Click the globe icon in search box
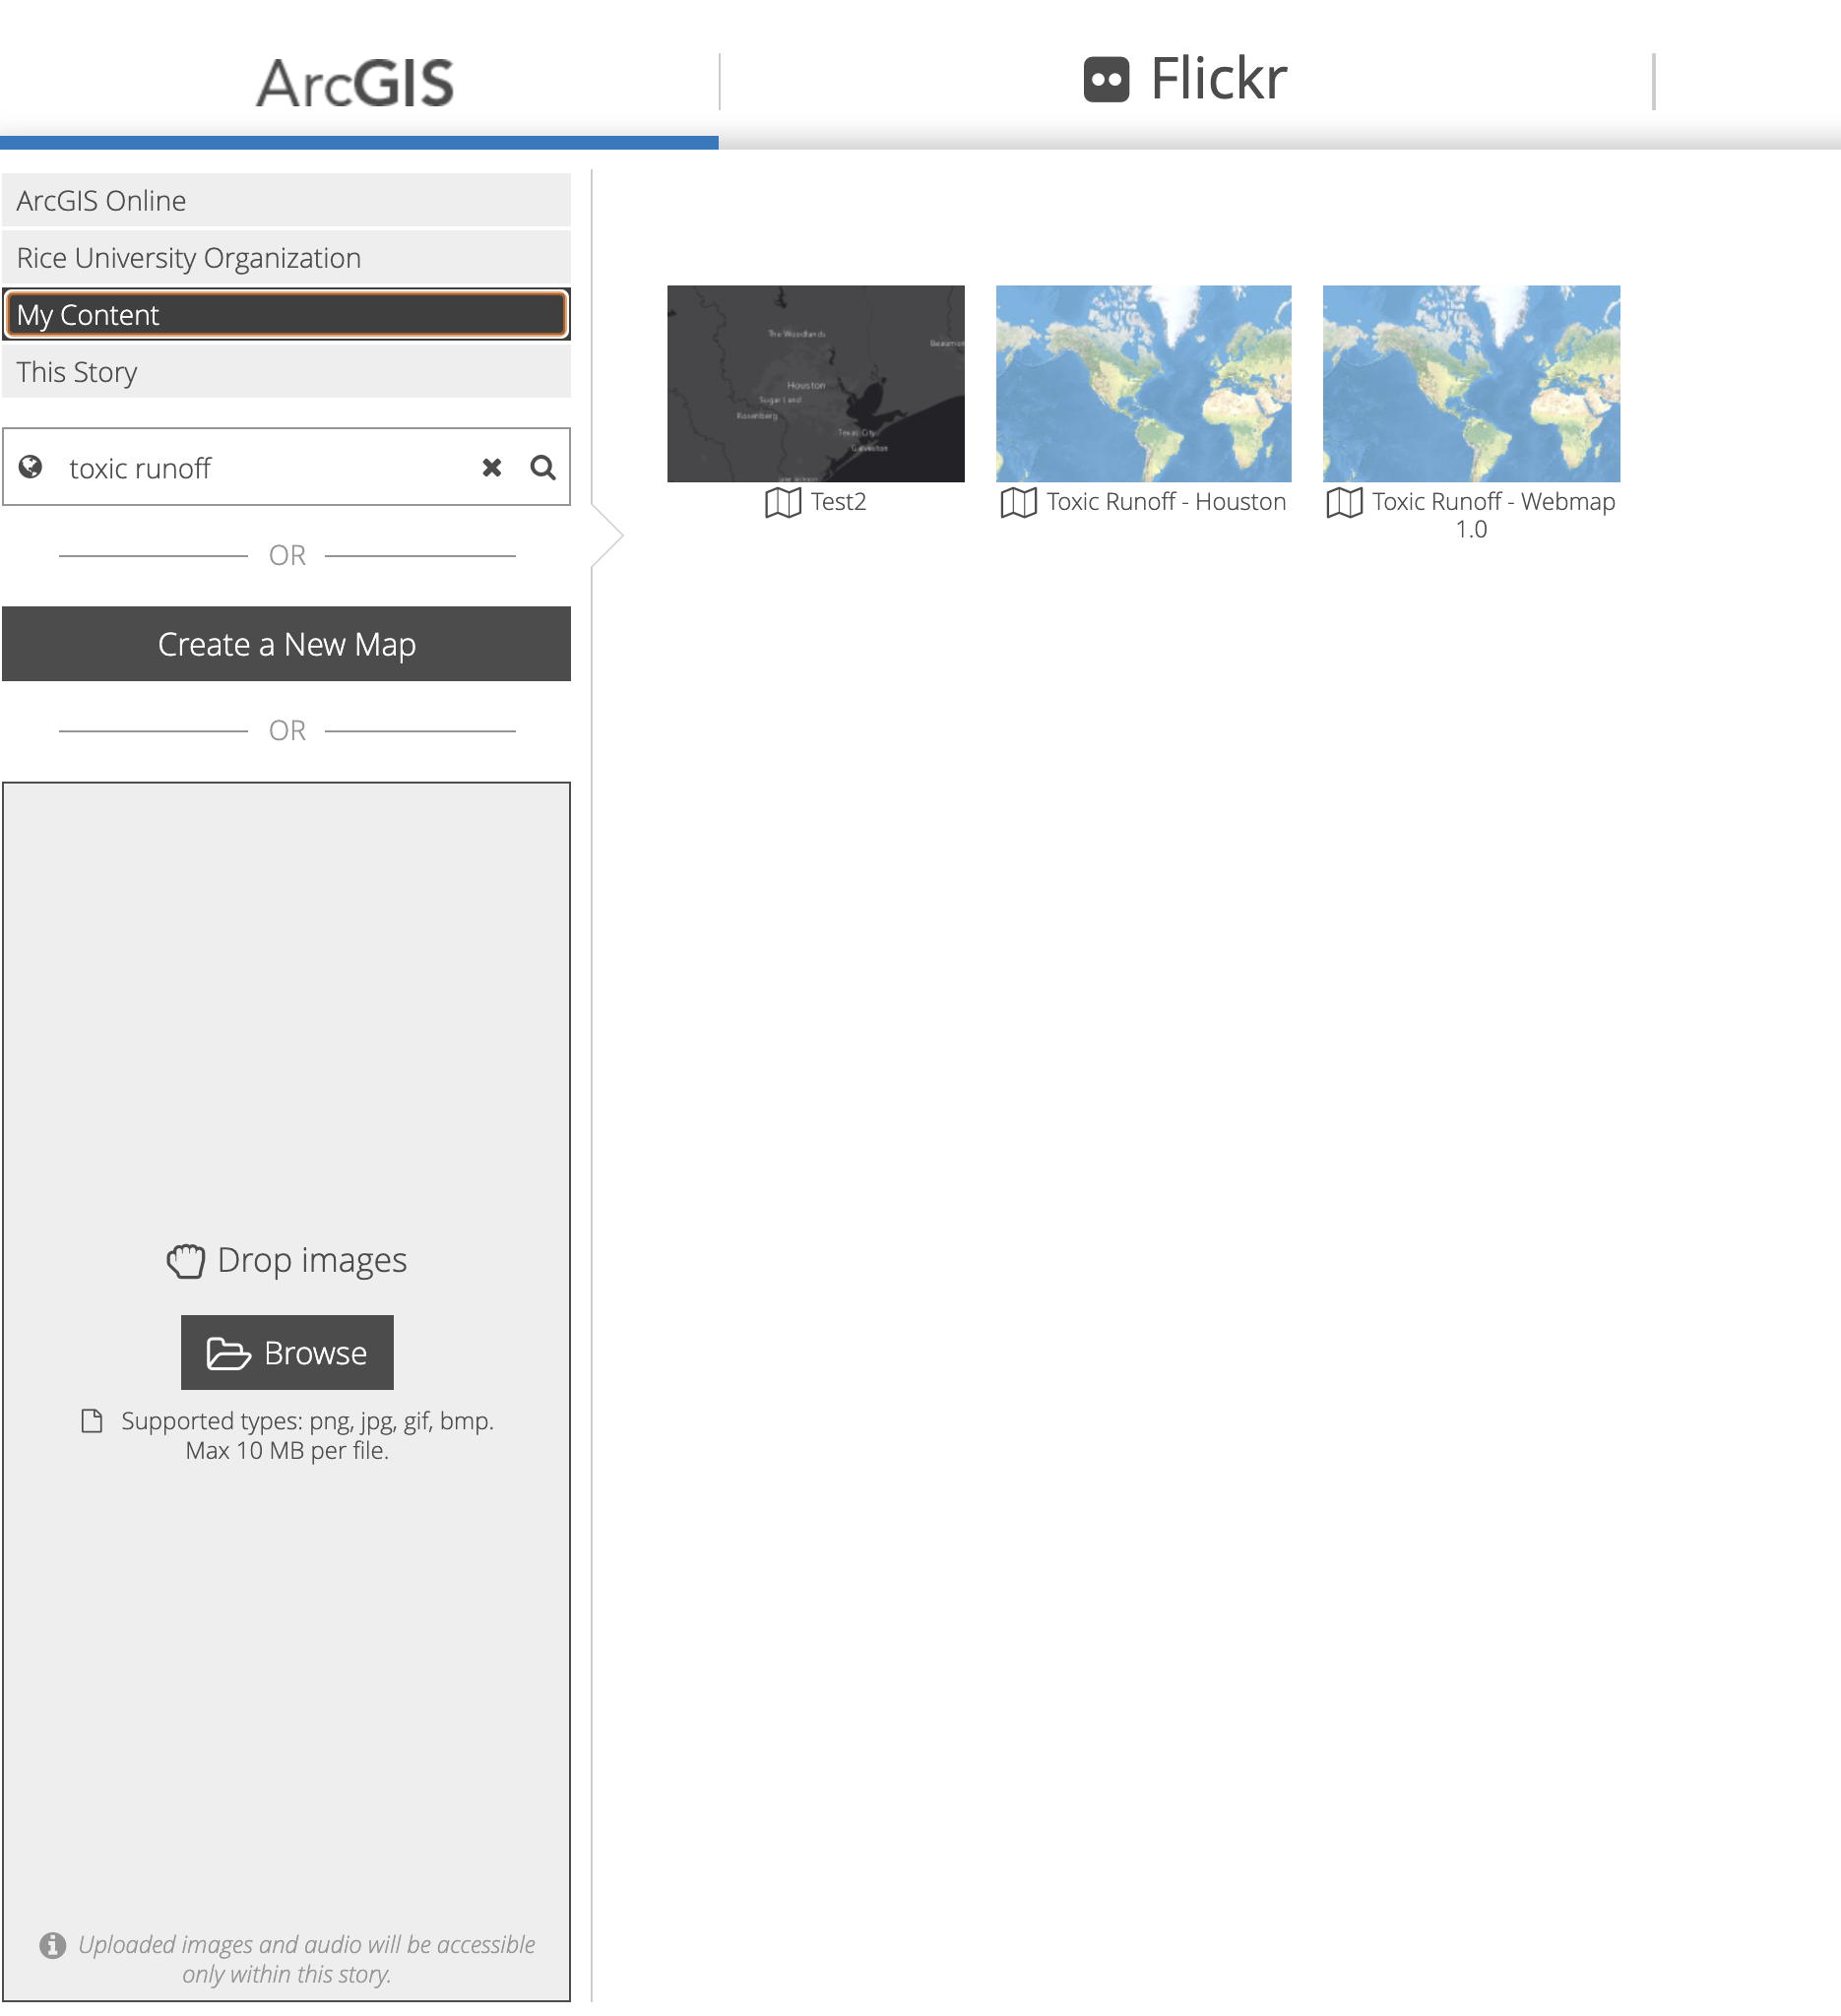The image size is (1841, 2016). (31, 467)
